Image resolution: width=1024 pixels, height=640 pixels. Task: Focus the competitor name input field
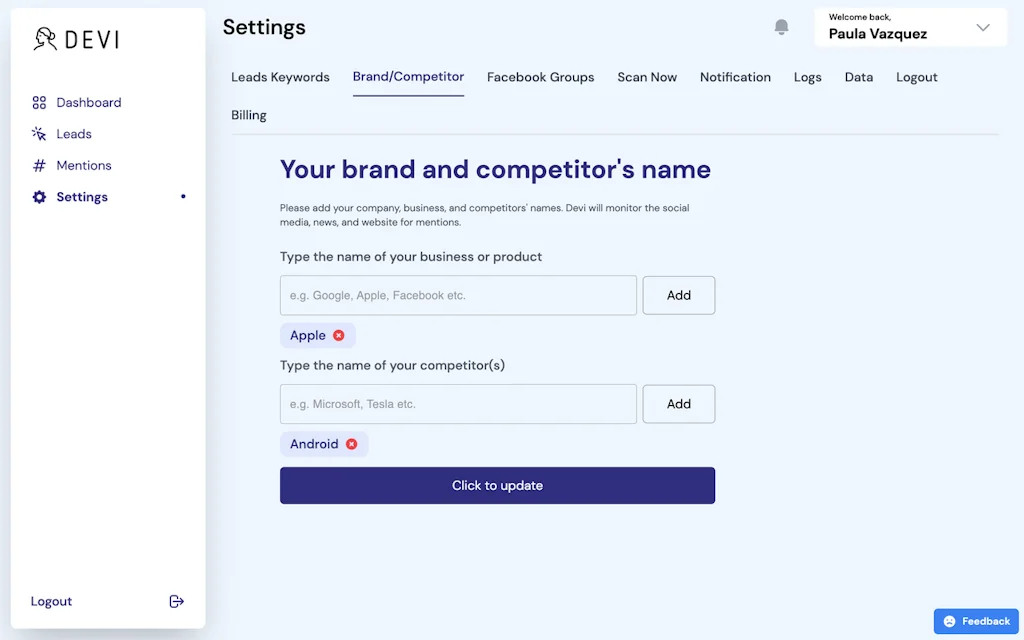(458, 404)
